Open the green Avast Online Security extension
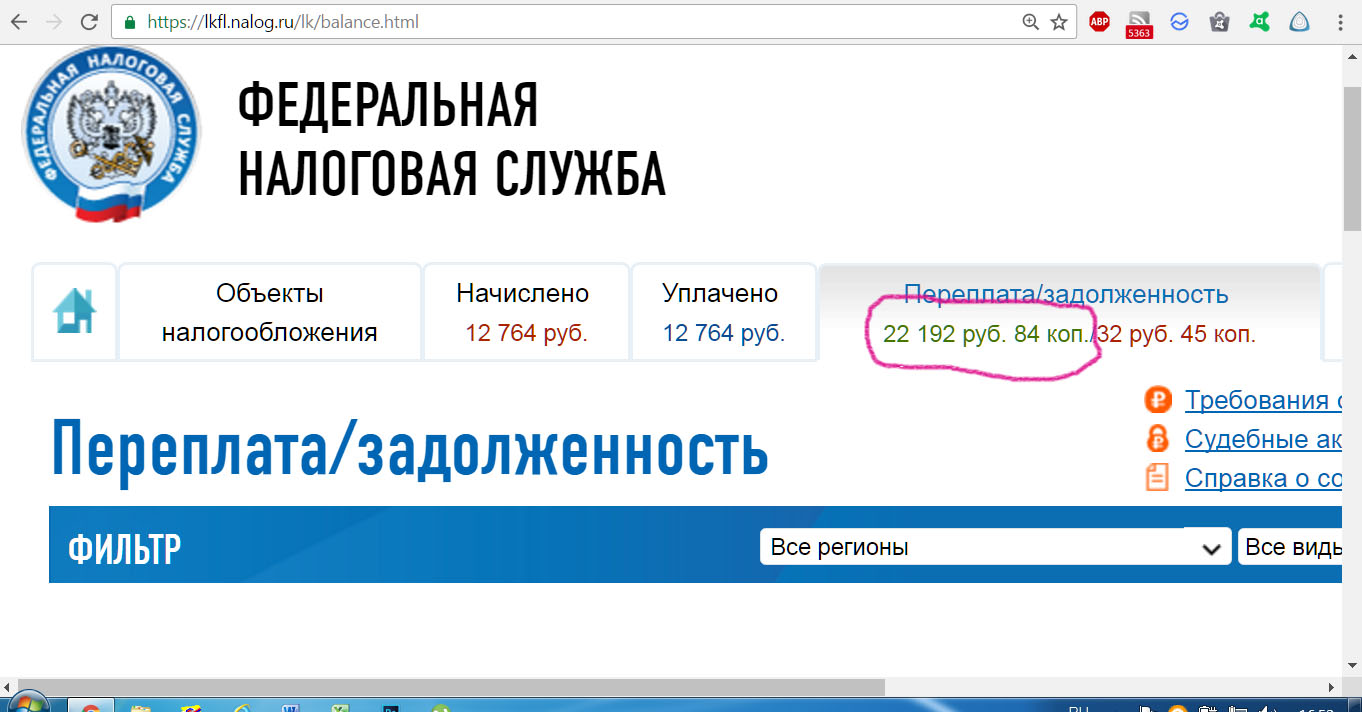The image size is (1362, 712). 1259,22
